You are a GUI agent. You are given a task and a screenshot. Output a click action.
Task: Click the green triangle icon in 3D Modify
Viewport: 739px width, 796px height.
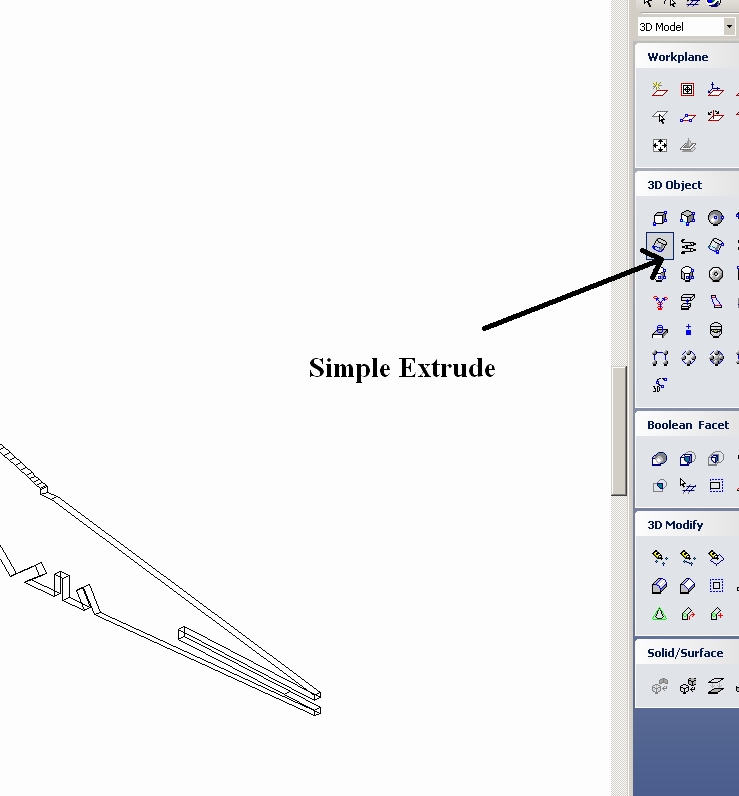(x=660, y=614)
